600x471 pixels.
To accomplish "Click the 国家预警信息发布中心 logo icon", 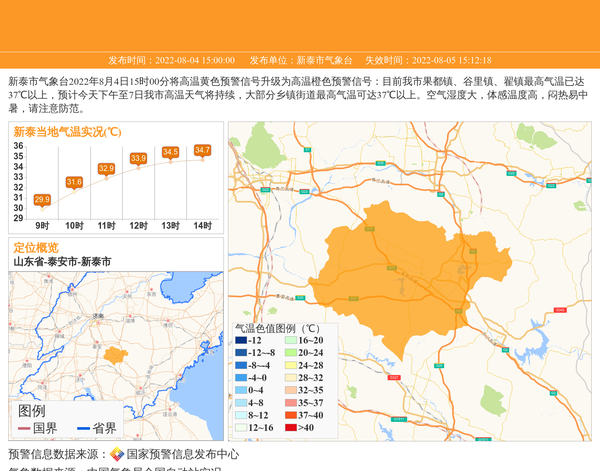I will (x=117, y=455).
